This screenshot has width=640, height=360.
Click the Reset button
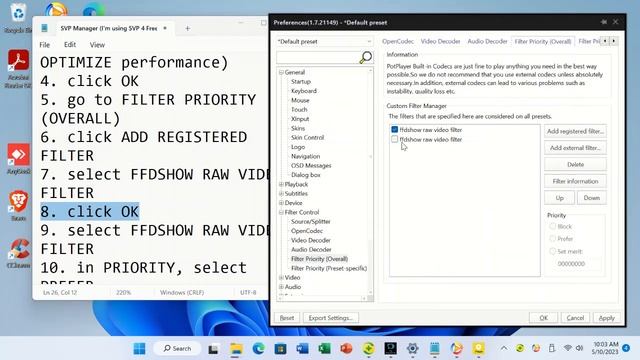point(287,318)
